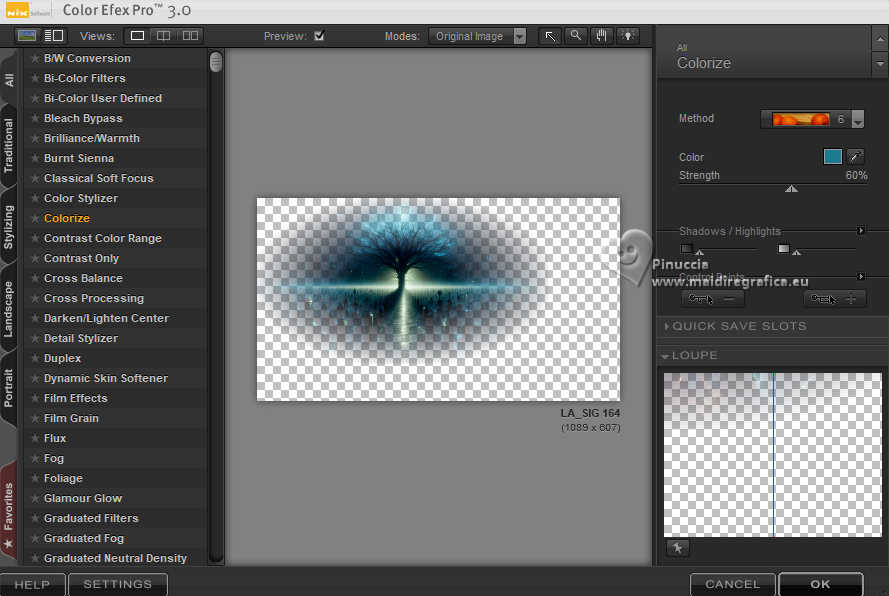Click CANCEL to discard changes
Viewport: 889px width, 596px height.
[x=732, y=584]
